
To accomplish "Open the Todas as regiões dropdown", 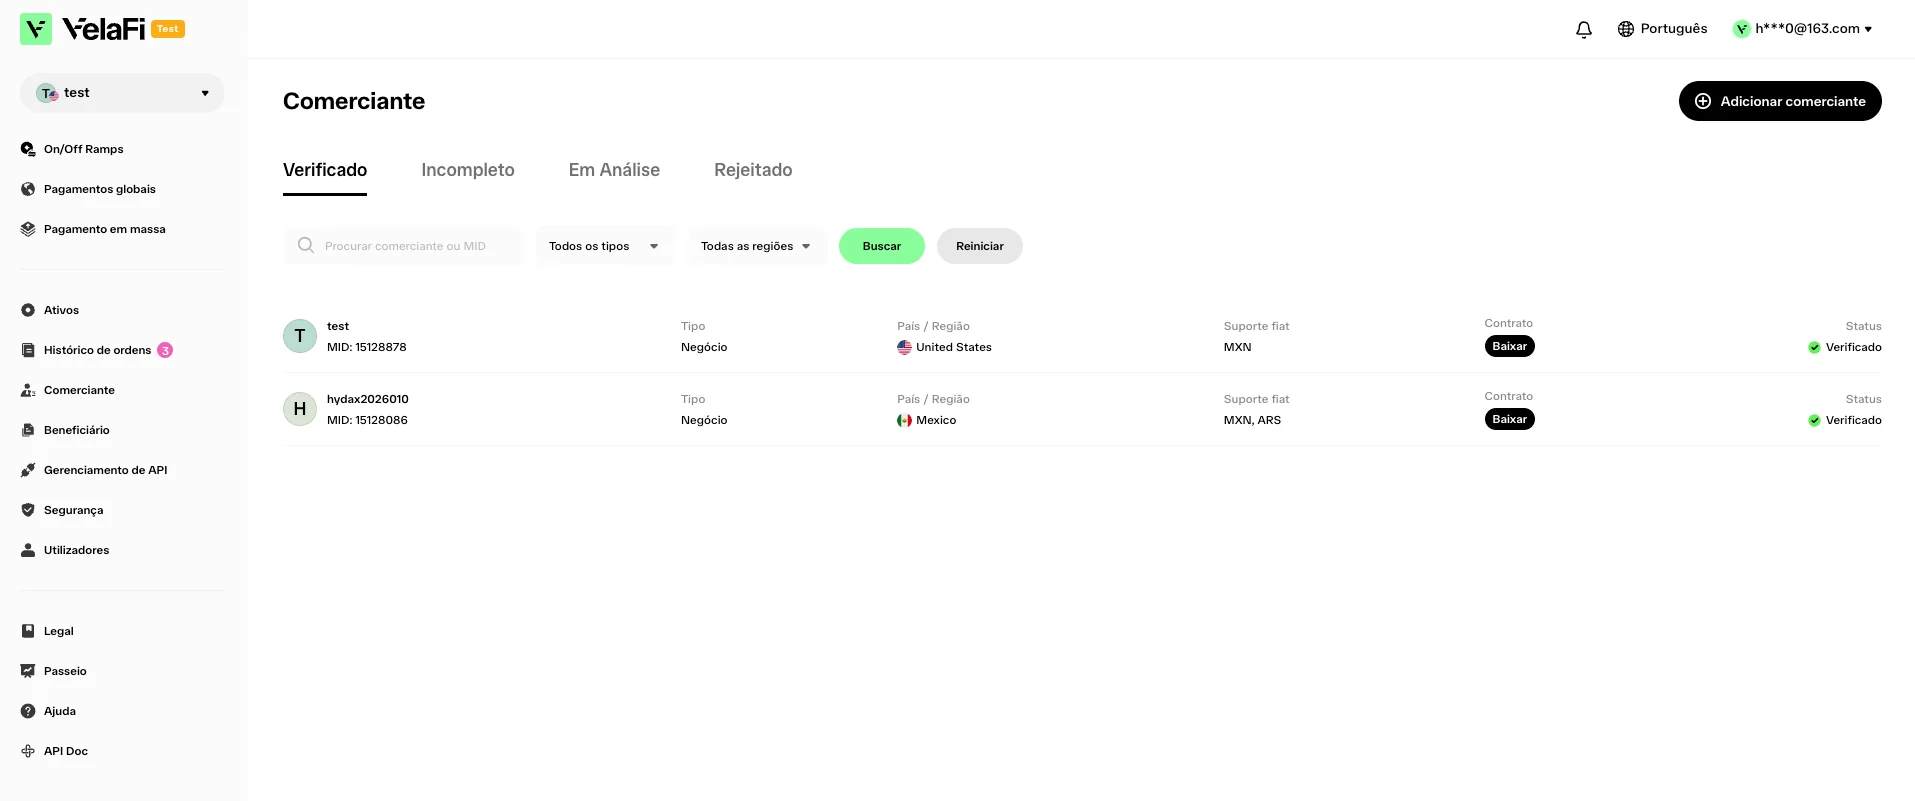I will tap(757, 246).
